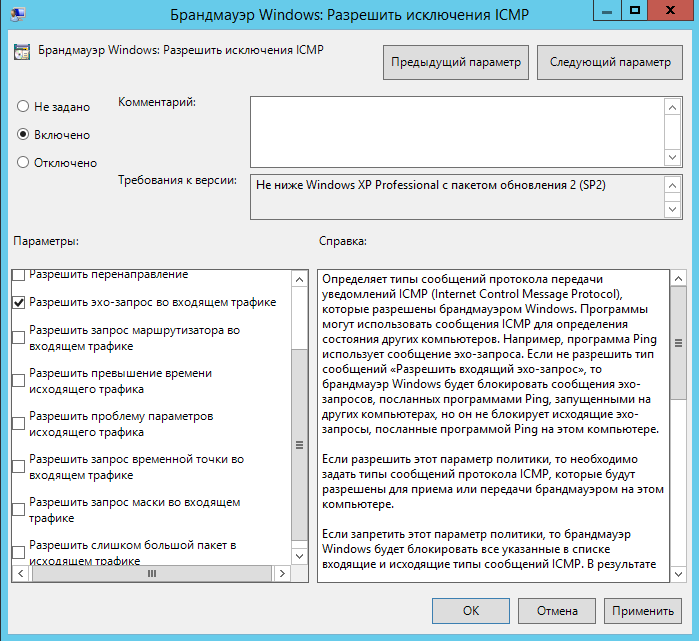Click parameters list scroll left arrow

pyautogui.click(x=21, y=573)
